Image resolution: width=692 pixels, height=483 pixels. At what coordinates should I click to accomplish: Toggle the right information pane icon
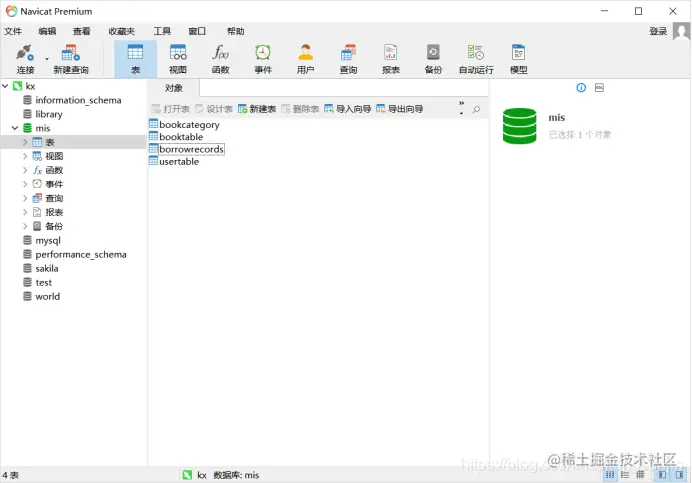click(680, 475)
